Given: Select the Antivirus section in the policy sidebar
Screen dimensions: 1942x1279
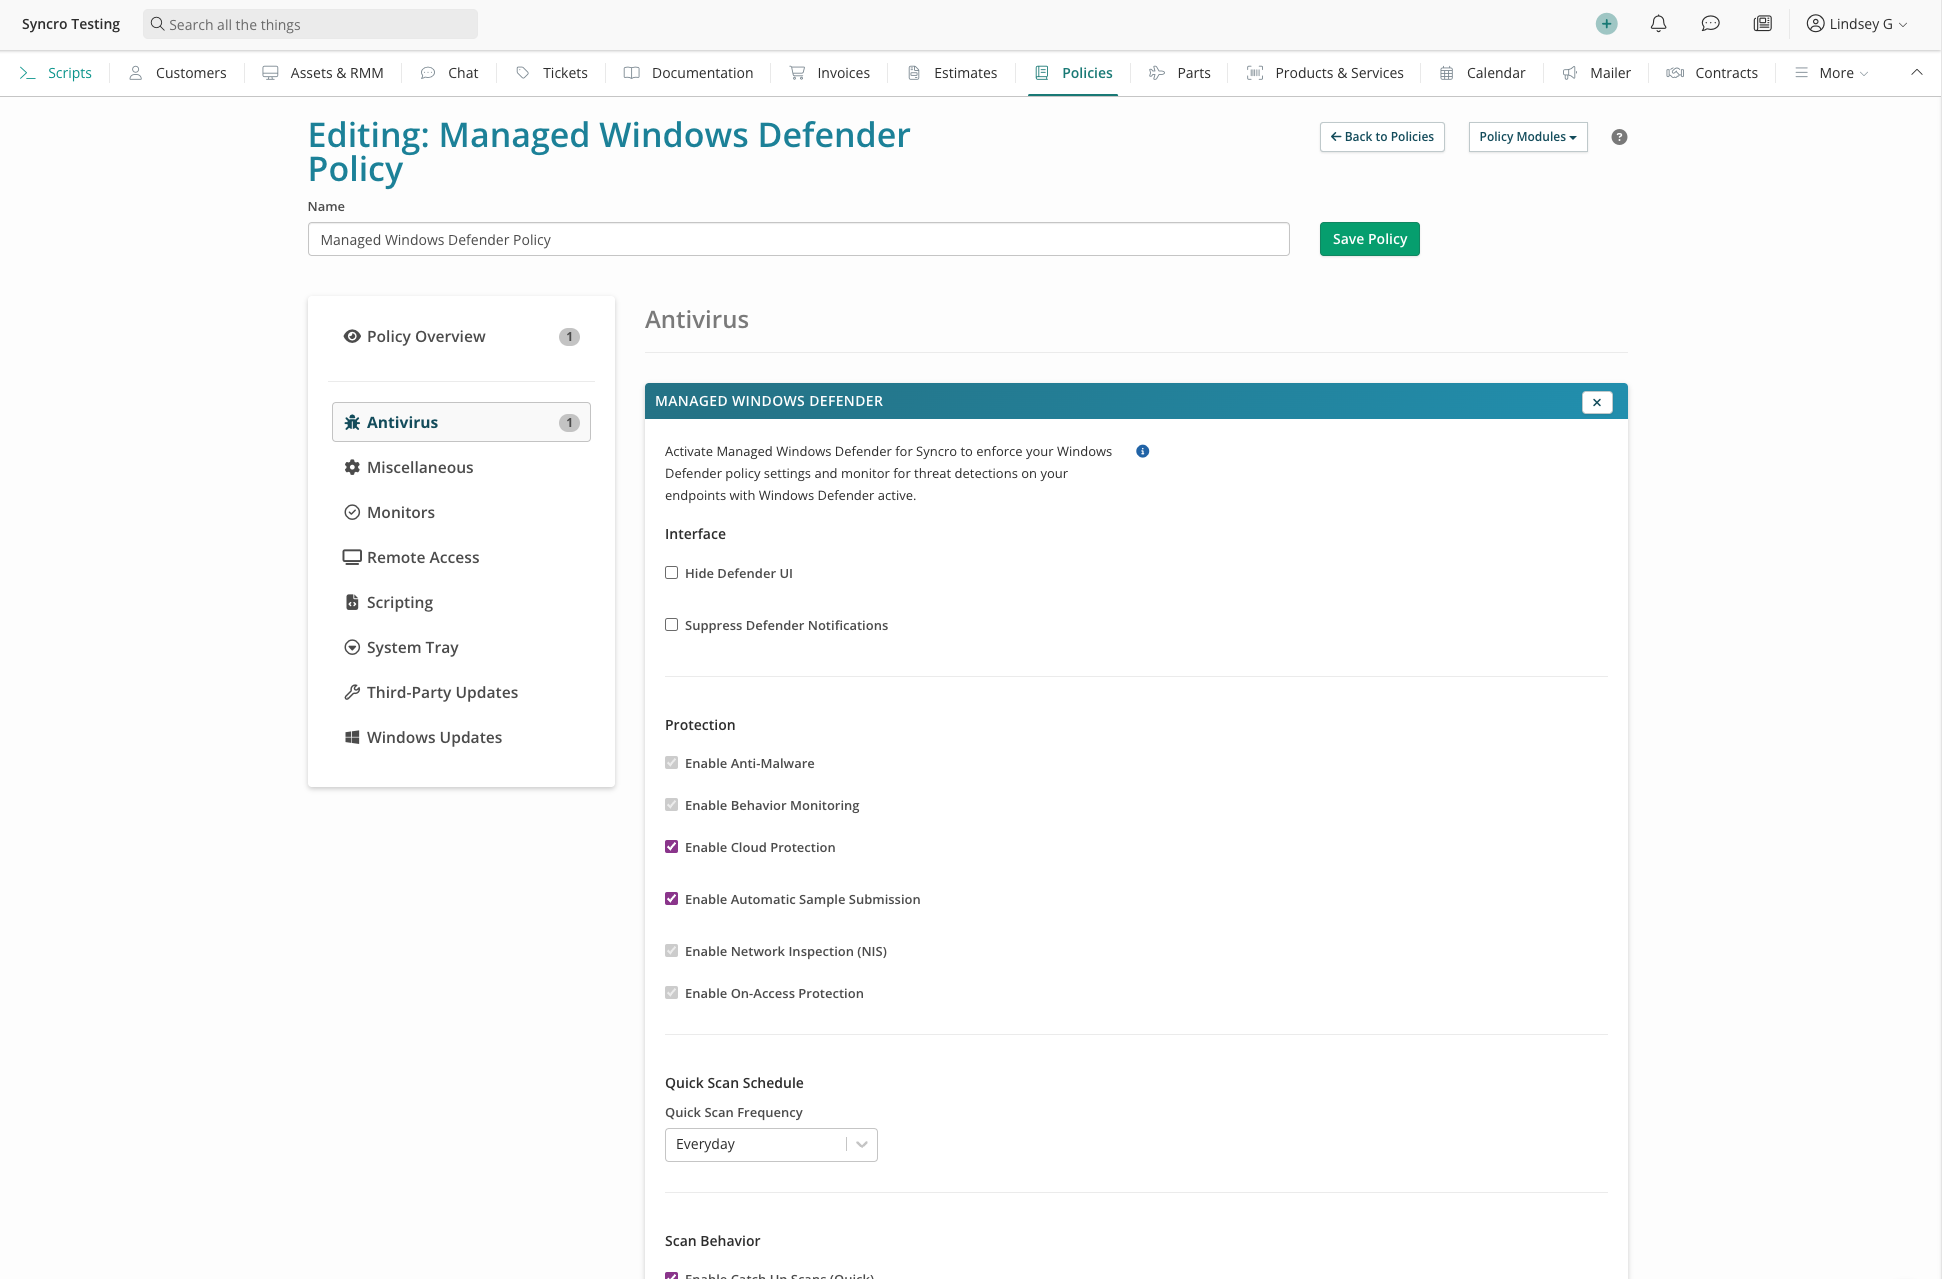Looking at the screenshot, I should click(402, 421).
